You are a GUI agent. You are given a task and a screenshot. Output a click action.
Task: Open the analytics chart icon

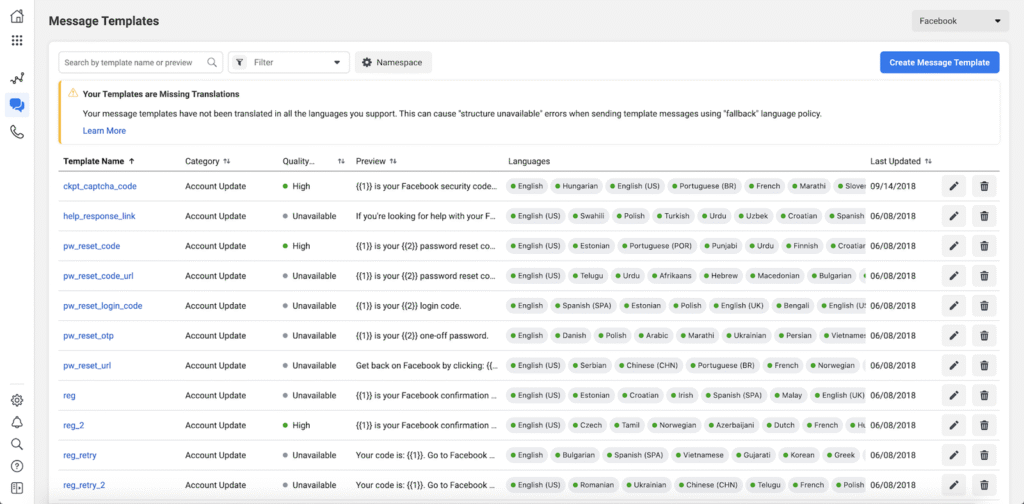pos(16,78)
